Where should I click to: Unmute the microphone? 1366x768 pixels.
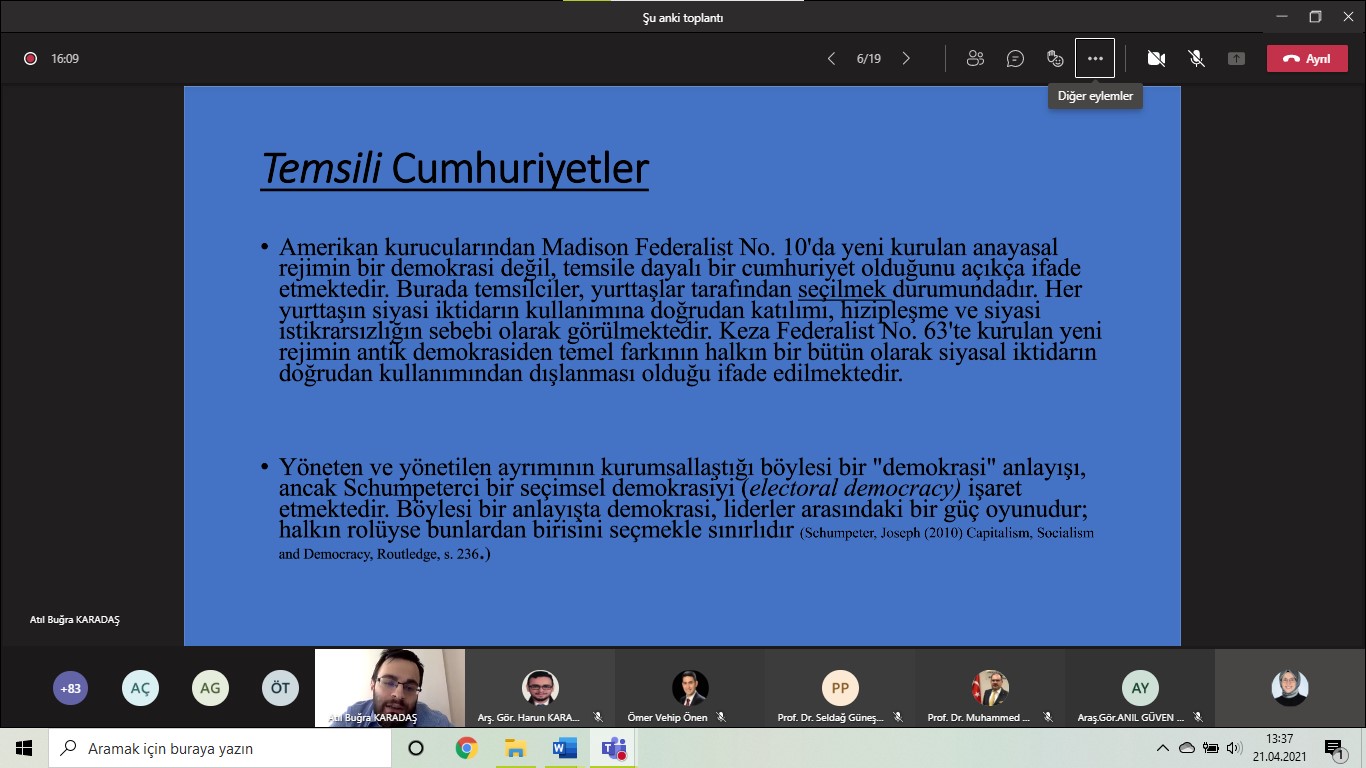(x=1196, y=59)
